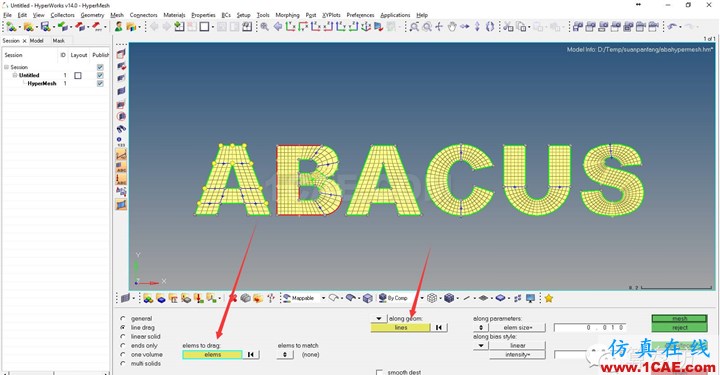This screenshot has height=375, width=720.
Task: Collapse the Untitled tree node
Action: (15, 75)
